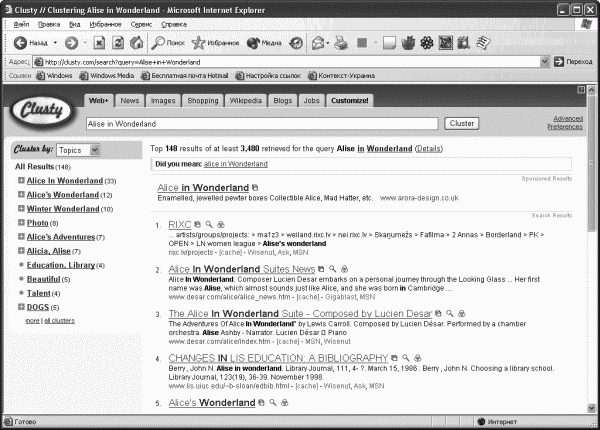Open the History toolbar icon
This screenshot has width=600, height=430.
[296, 43]
